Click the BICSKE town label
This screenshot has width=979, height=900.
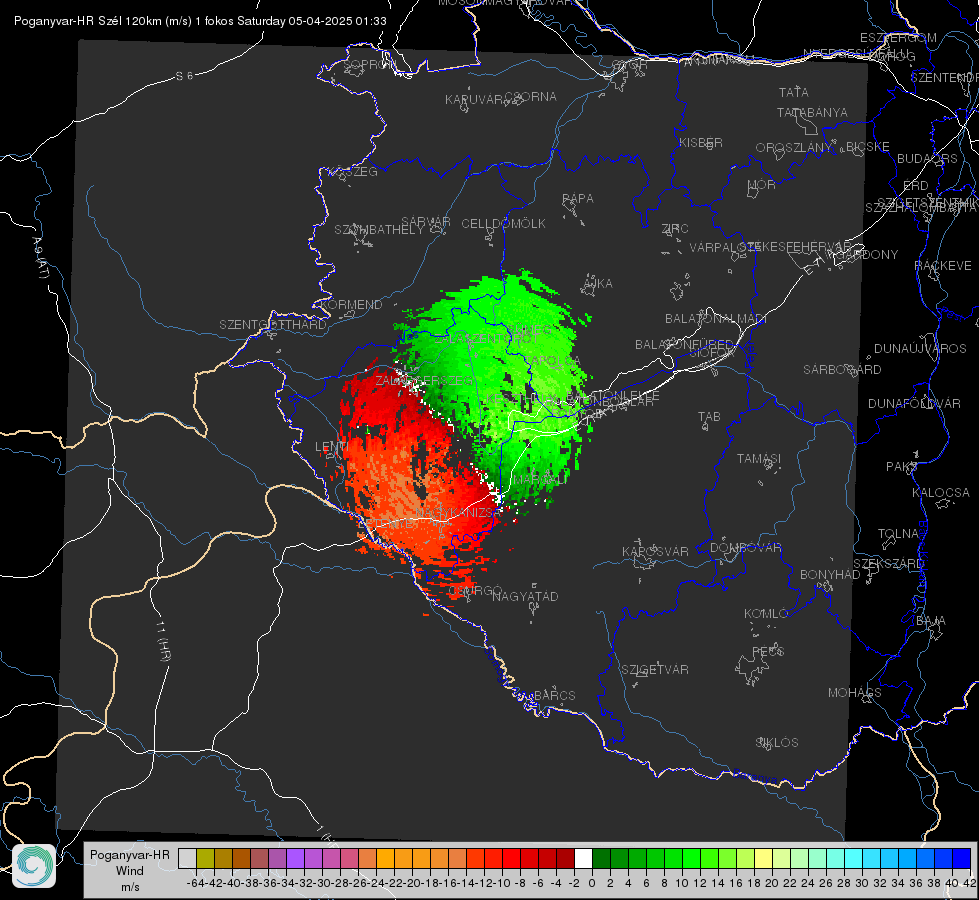coord(868,147)
